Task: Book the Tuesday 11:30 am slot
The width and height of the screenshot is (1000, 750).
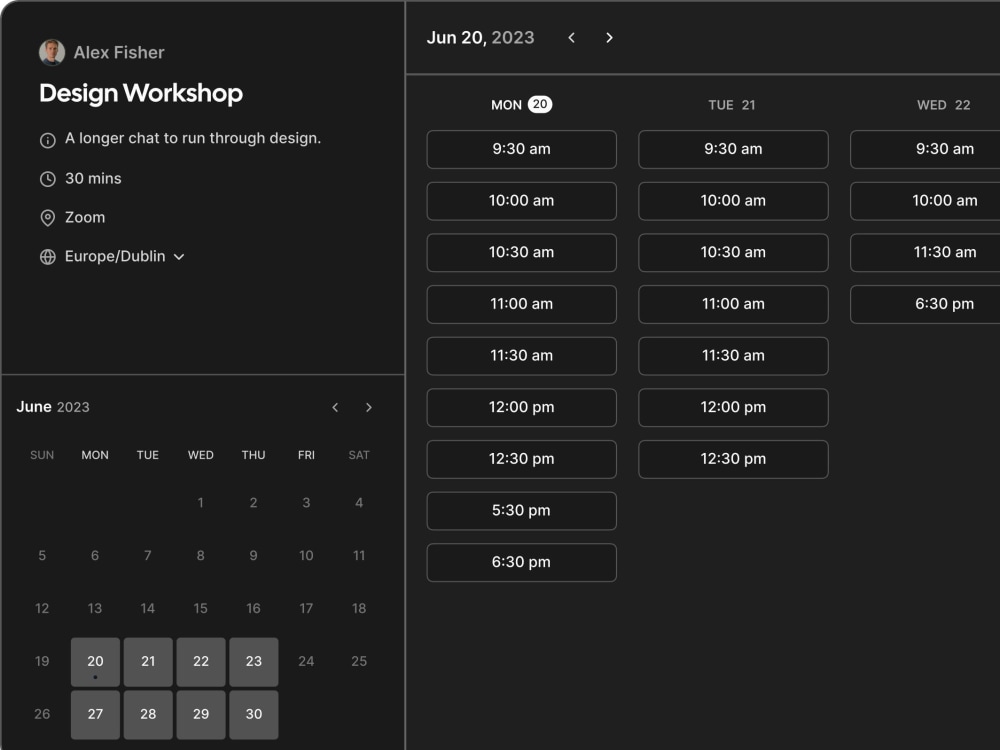Action: pyautogui.click(x=733, y=356)
